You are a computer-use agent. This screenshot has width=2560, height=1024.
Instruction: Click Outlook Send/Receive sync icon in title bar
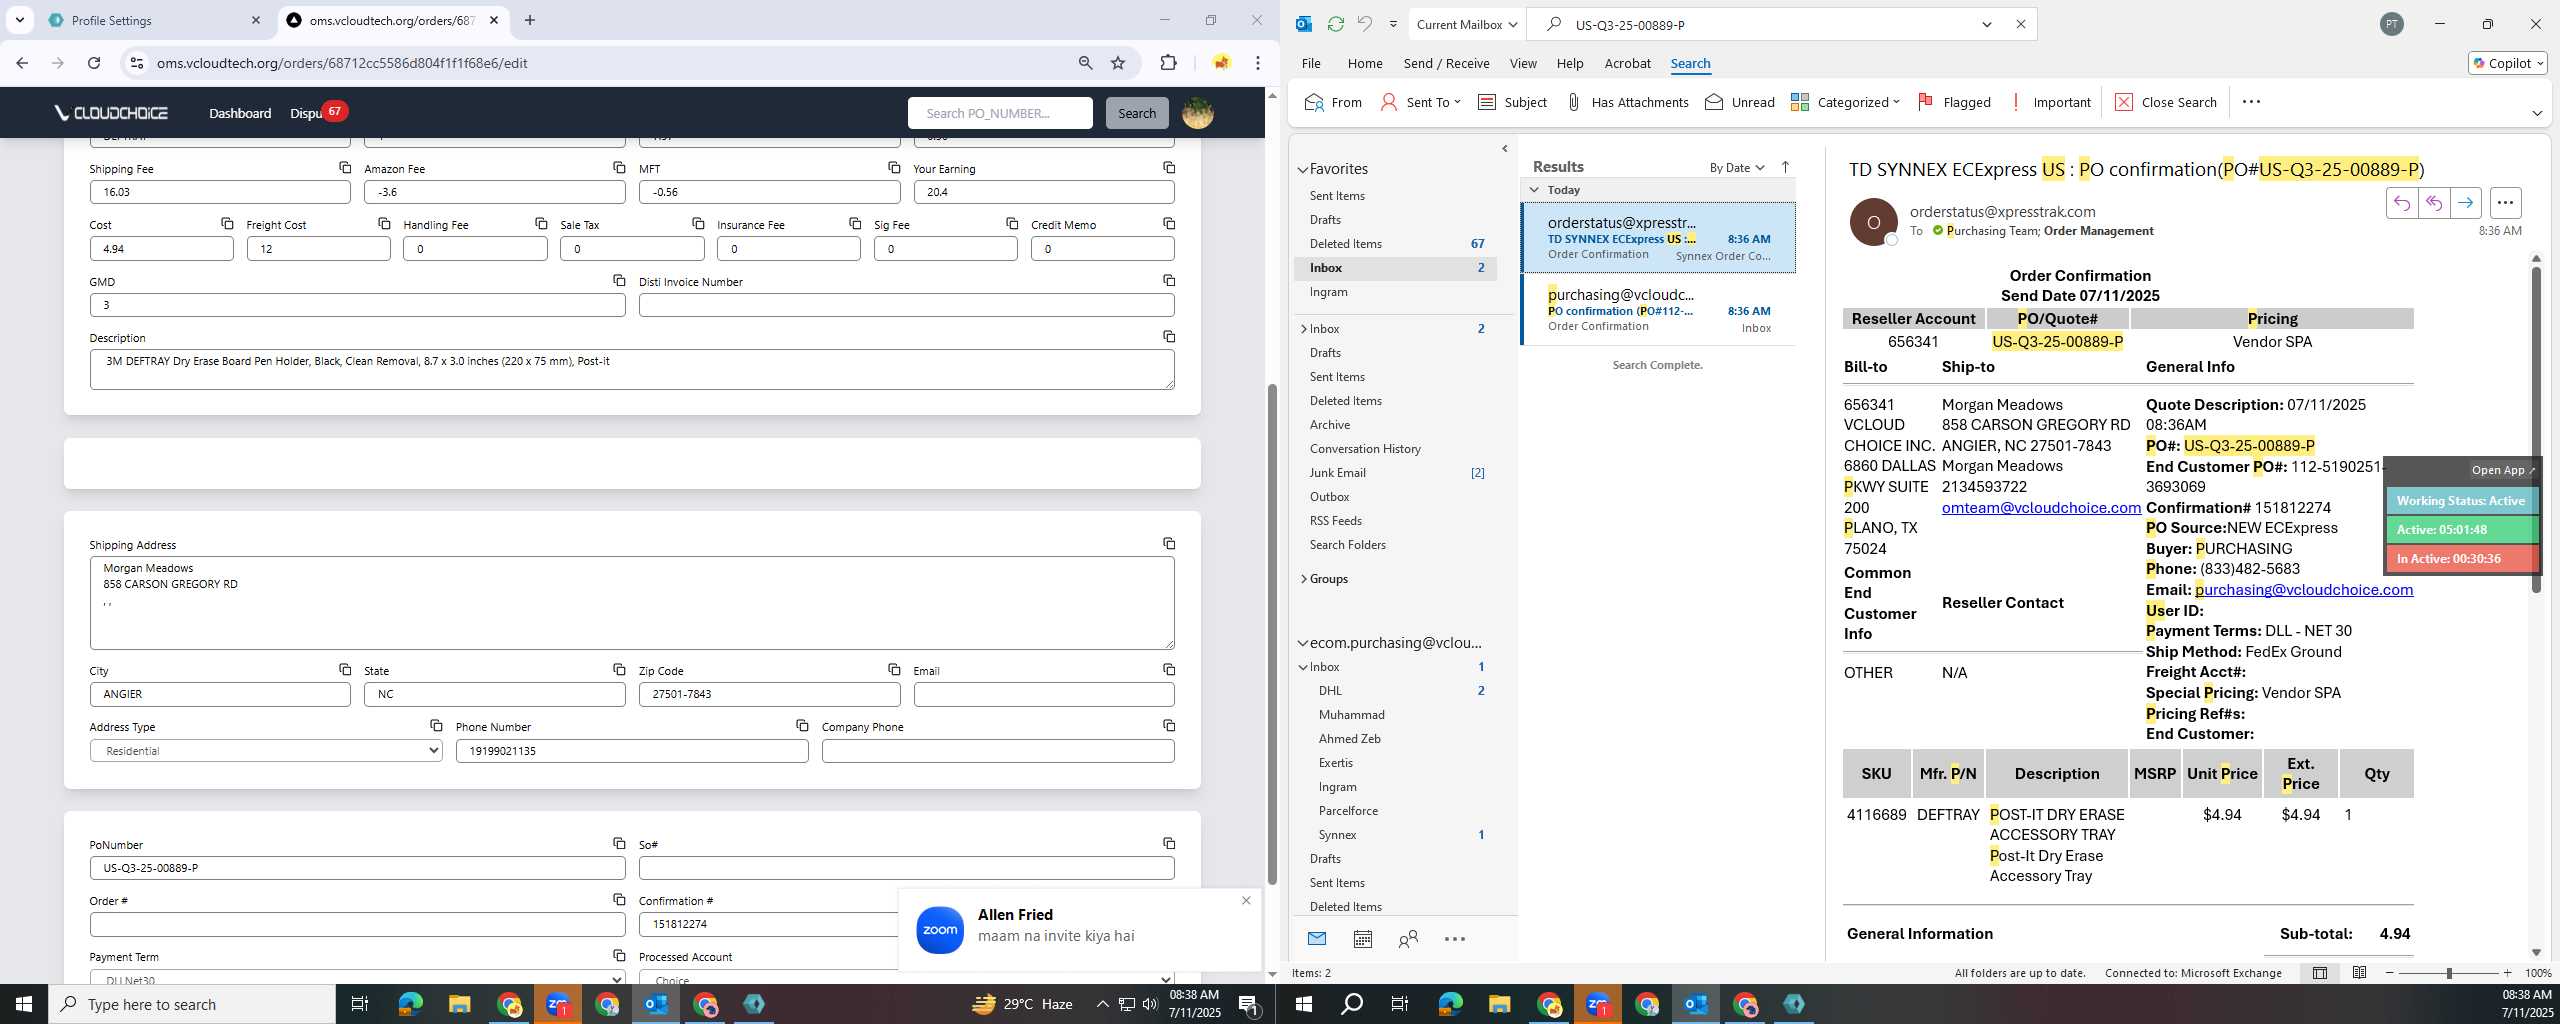point(1335,24)
